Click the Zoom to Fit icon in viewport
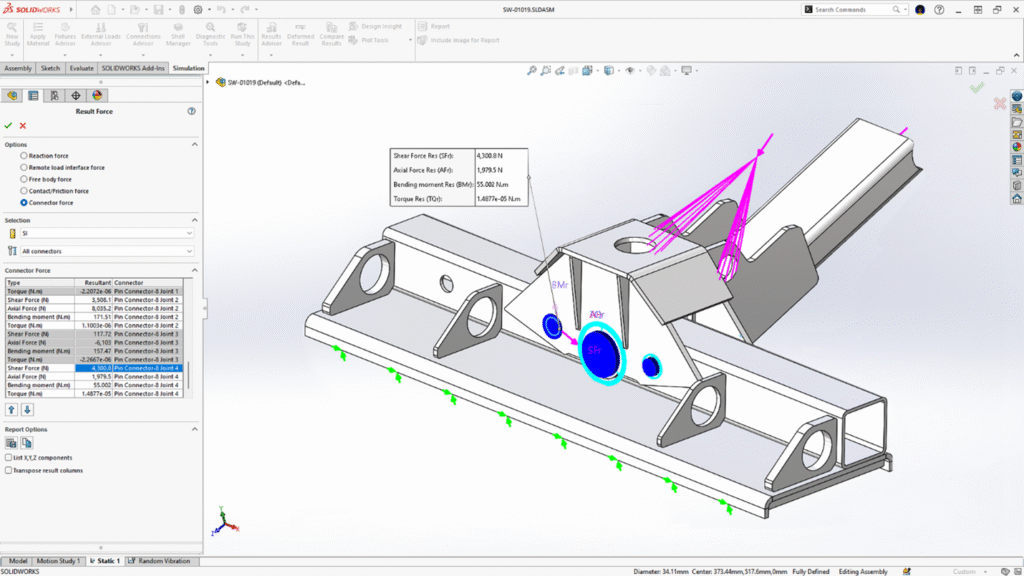 (x=535, y=71)
